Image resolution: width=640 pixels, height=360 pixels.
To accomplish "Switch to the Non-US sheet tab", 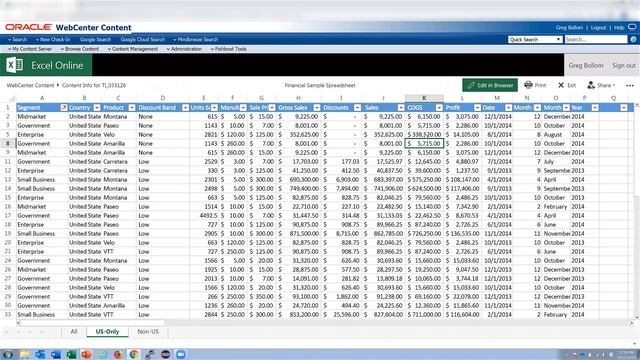I will [x=148, y=331].
